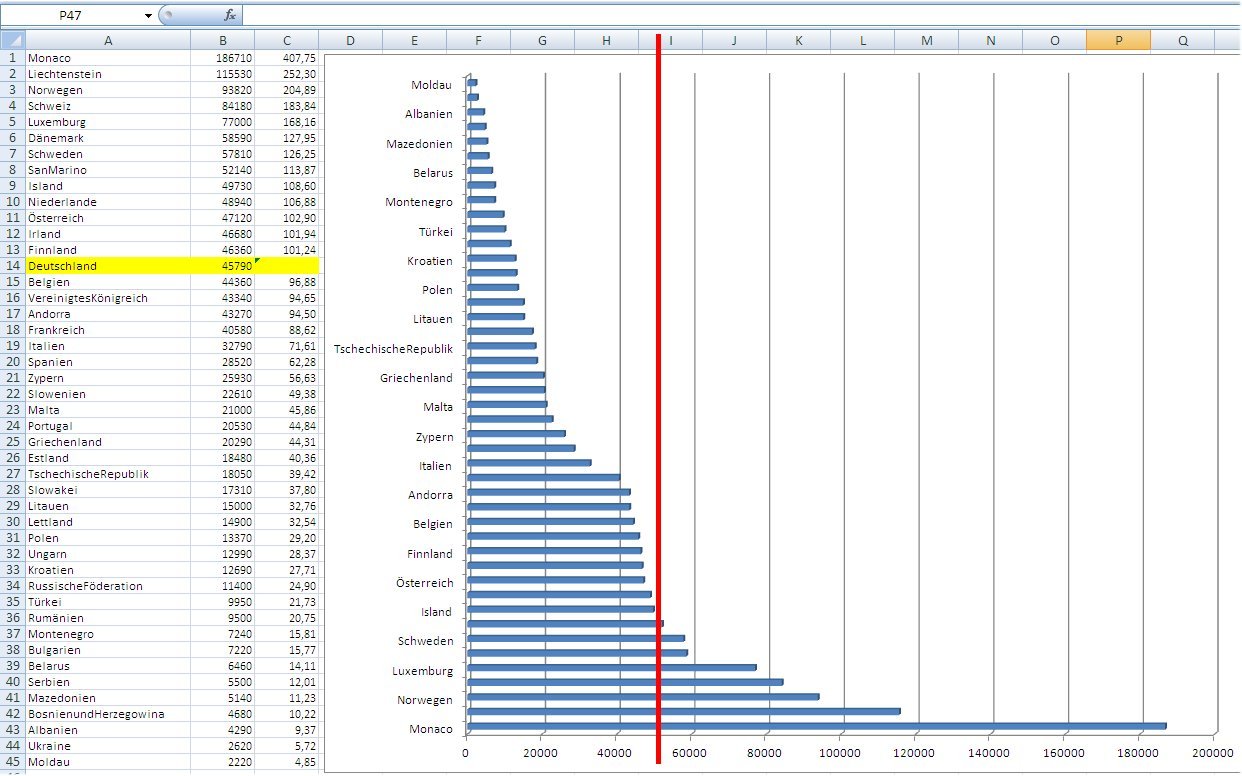1242x776 pixels.
Task: Select the Norwegen bar in chart
Action: [642, 697]
